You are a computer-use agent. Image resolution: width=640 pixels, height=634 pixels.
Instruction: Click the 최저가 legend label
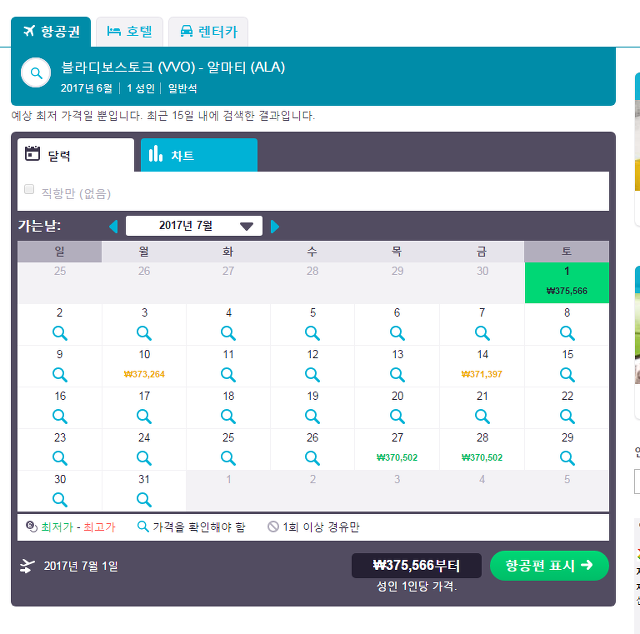(57, 527)
